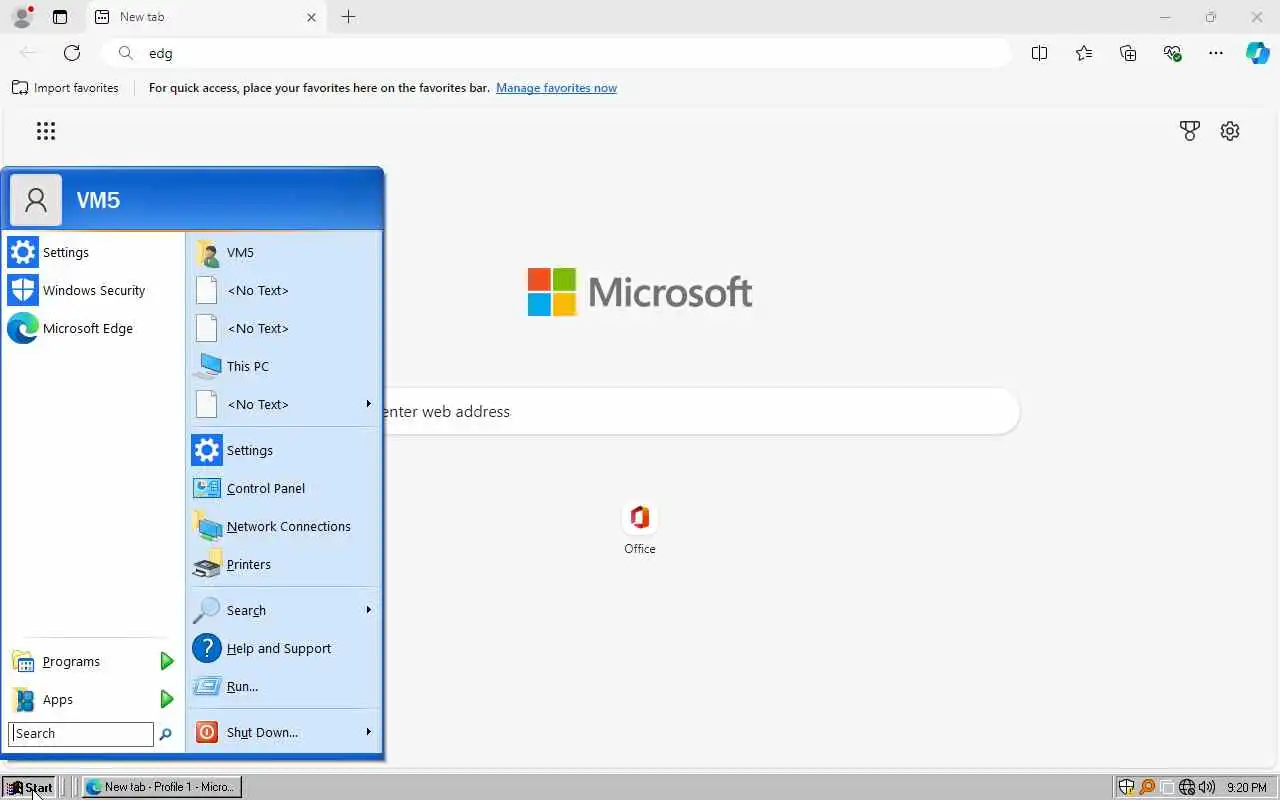Close the New tab tab
This screenshot has height=800, width=1280.
(311, 17)
